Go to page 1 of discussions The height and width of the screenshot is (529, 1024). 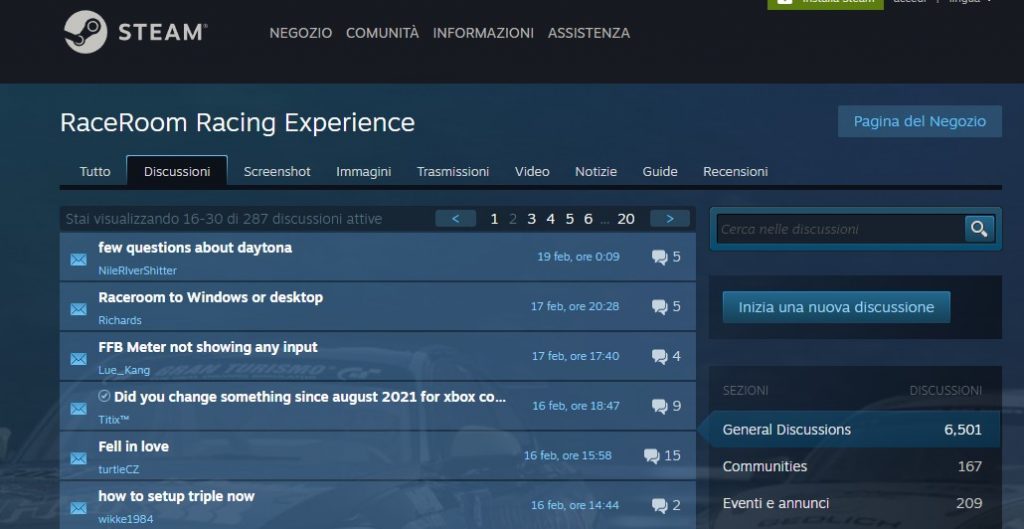tap(494, 219)
